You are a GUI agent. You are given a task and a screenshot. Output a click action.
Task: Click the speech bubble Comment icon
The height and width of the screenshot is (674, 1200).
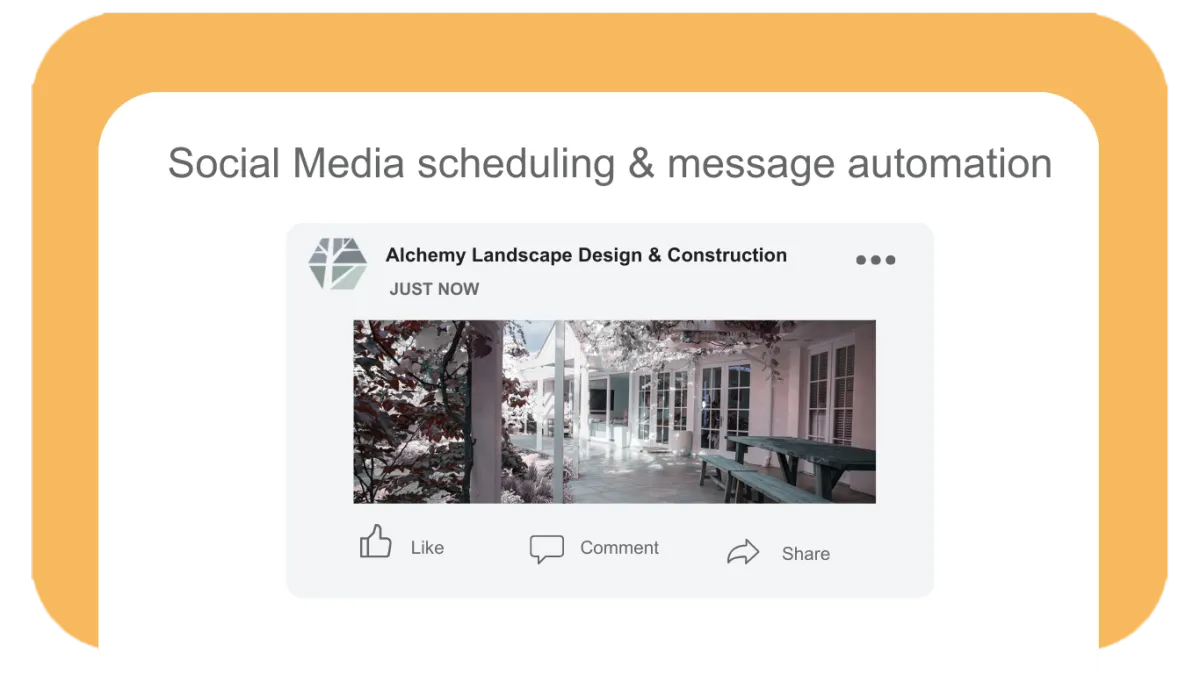546,549
